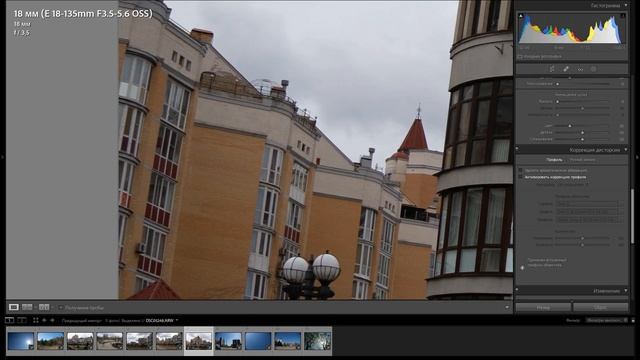This screenshot has height=360, width=640.
Task: Collapse the Histogram panel
Action: click(626, 6)
